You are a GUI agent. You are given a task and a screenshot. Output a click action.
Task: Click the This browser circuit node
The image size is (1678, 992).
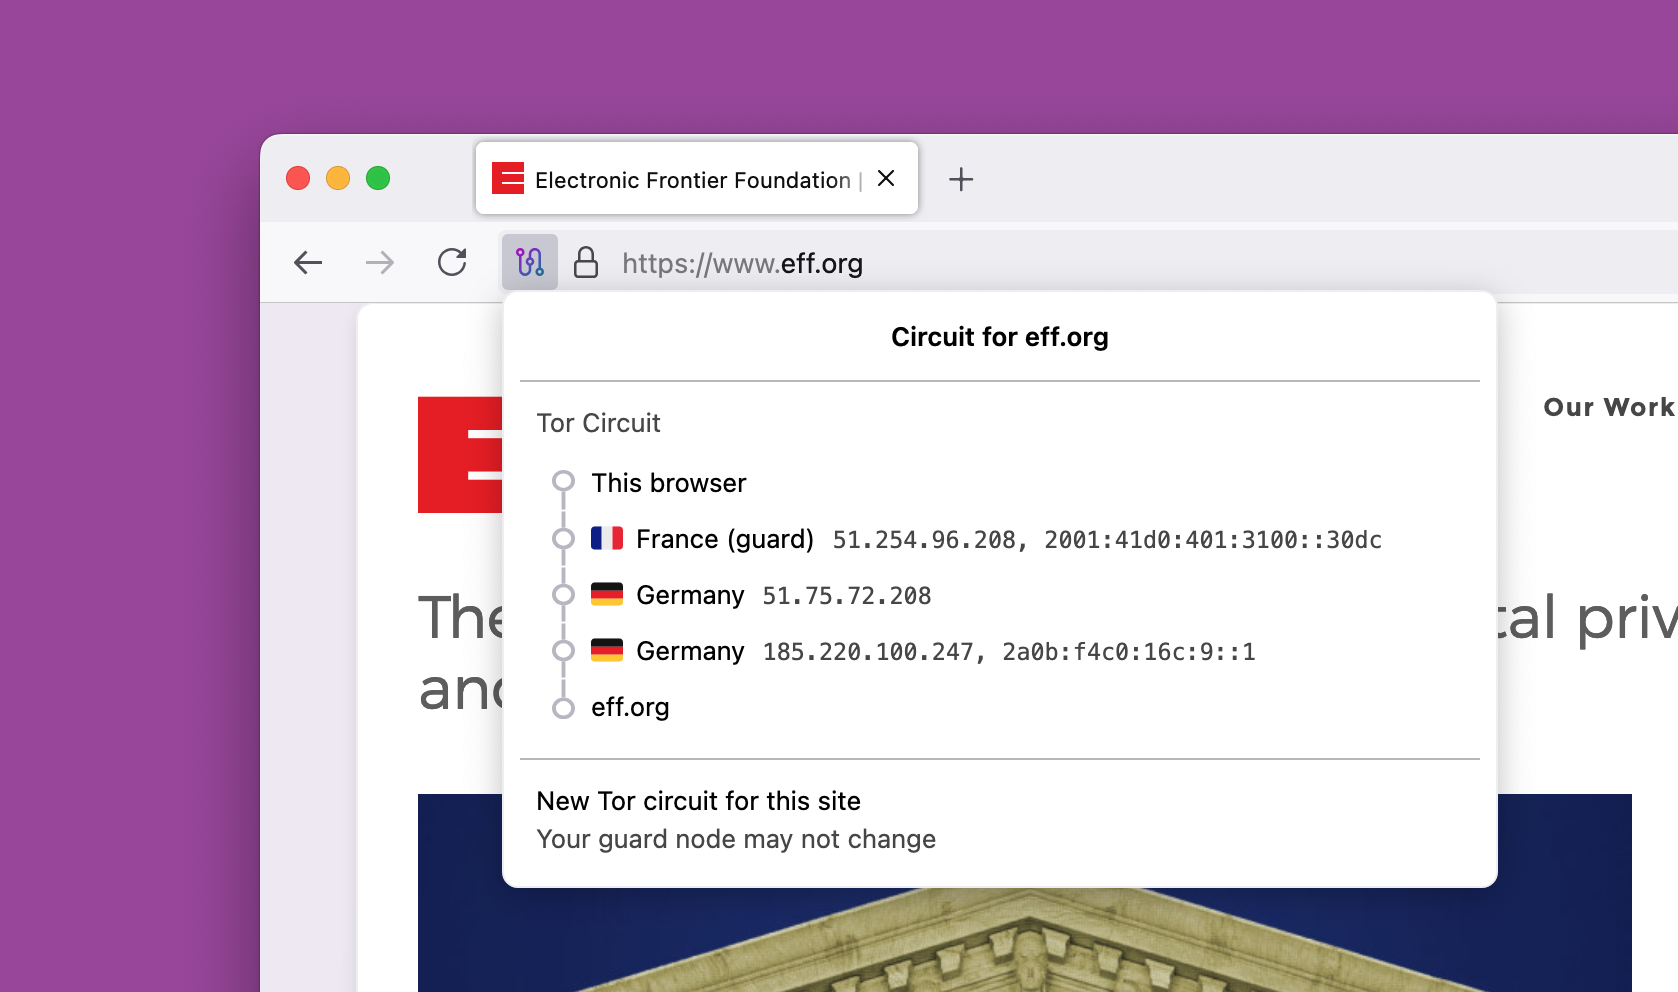click(668, 484)
